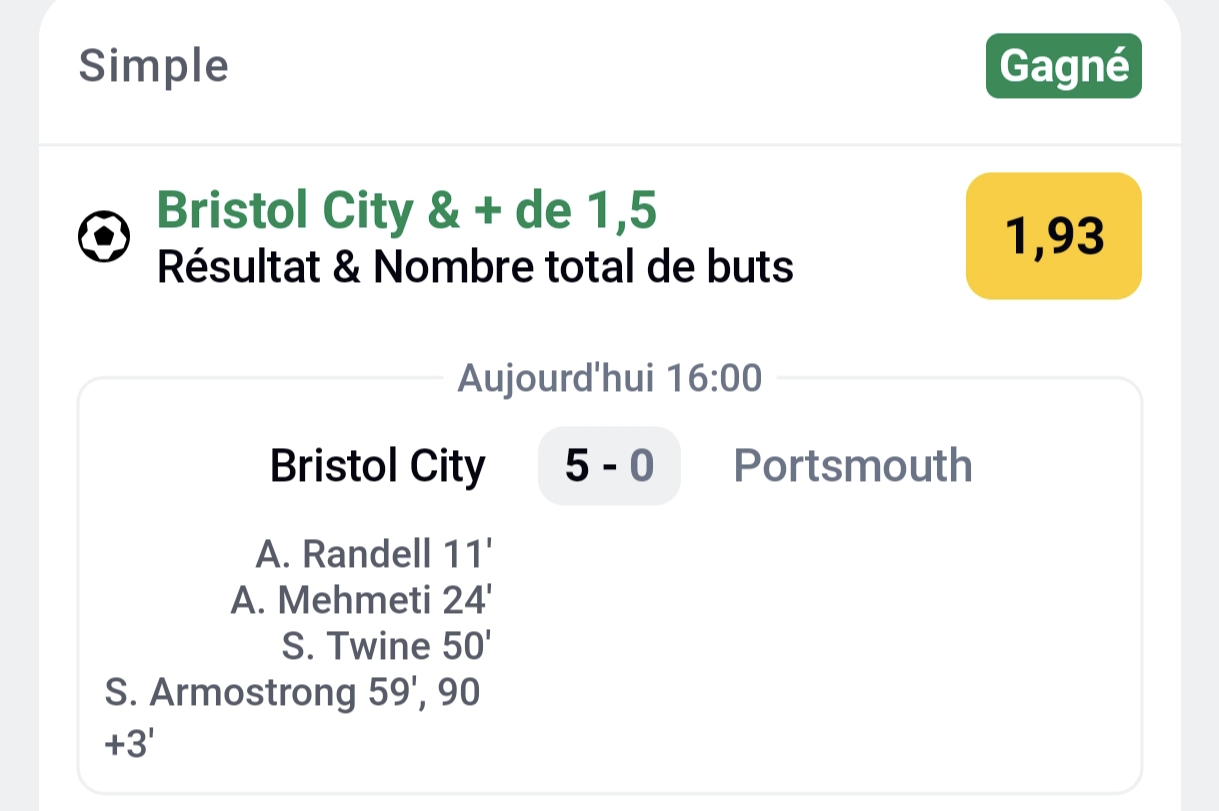Open the Résultat & Nombre total de buts market

[x=475, y=266]
